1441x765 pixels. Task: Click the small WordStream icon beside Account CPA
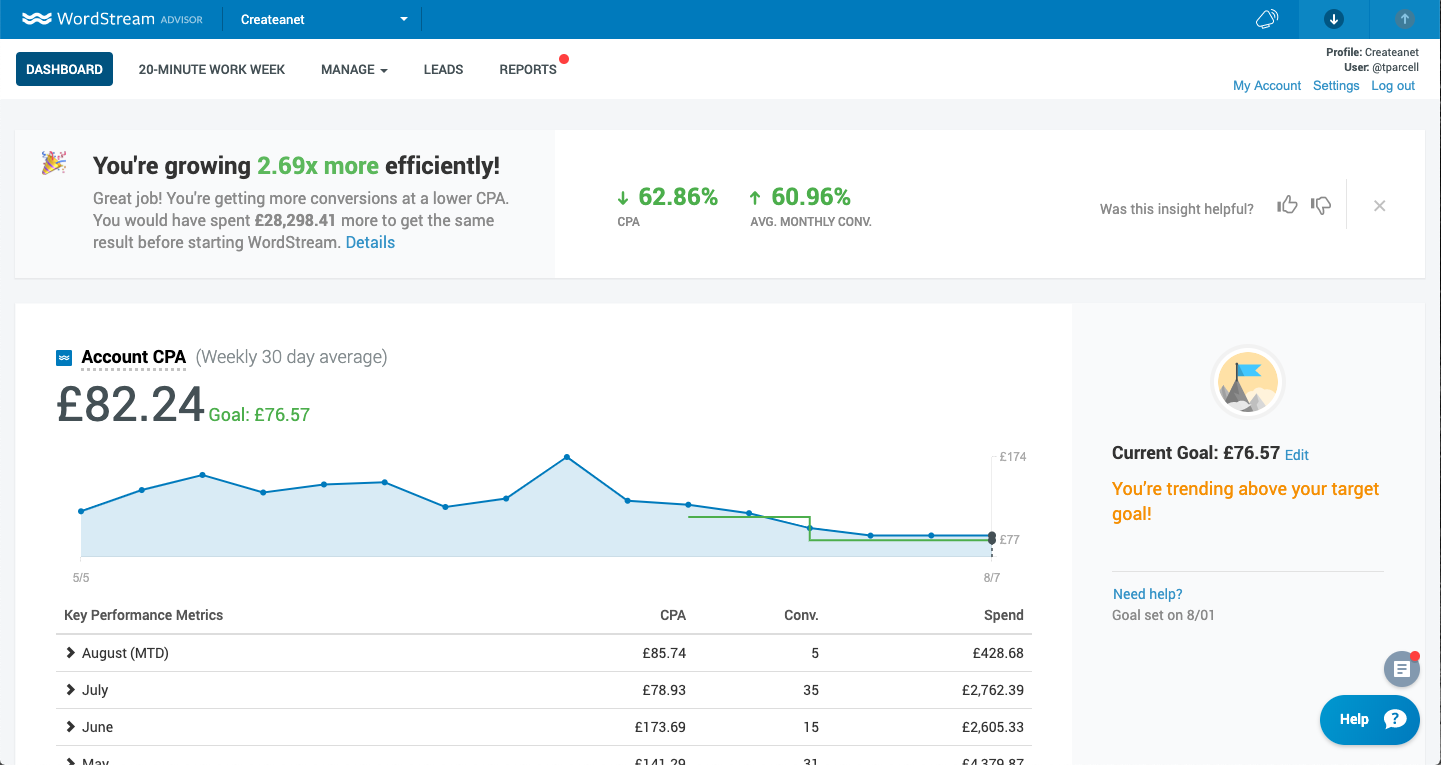64,357
